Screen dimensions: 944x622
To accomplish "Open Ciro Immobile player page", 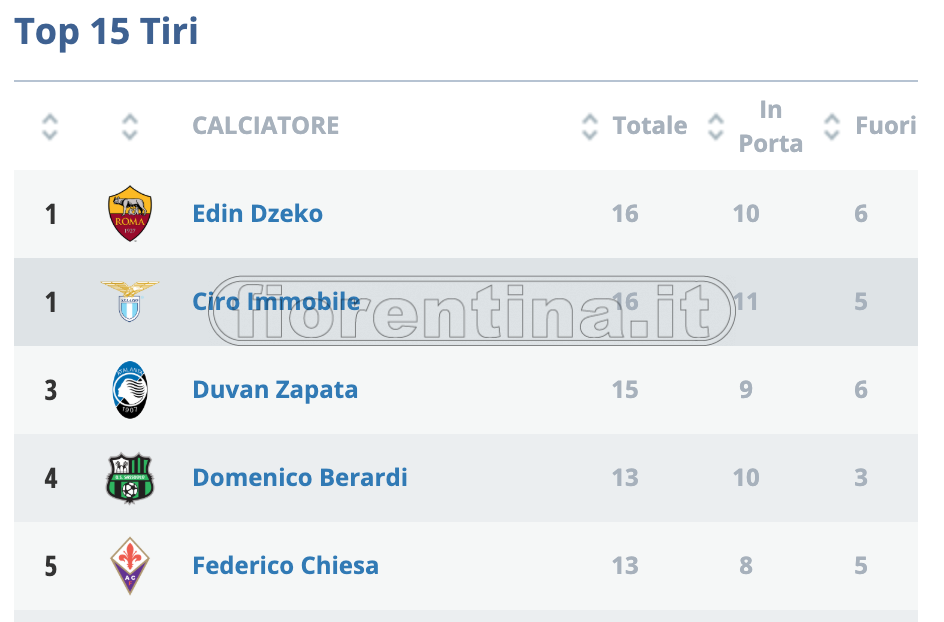I will point(276,301).
